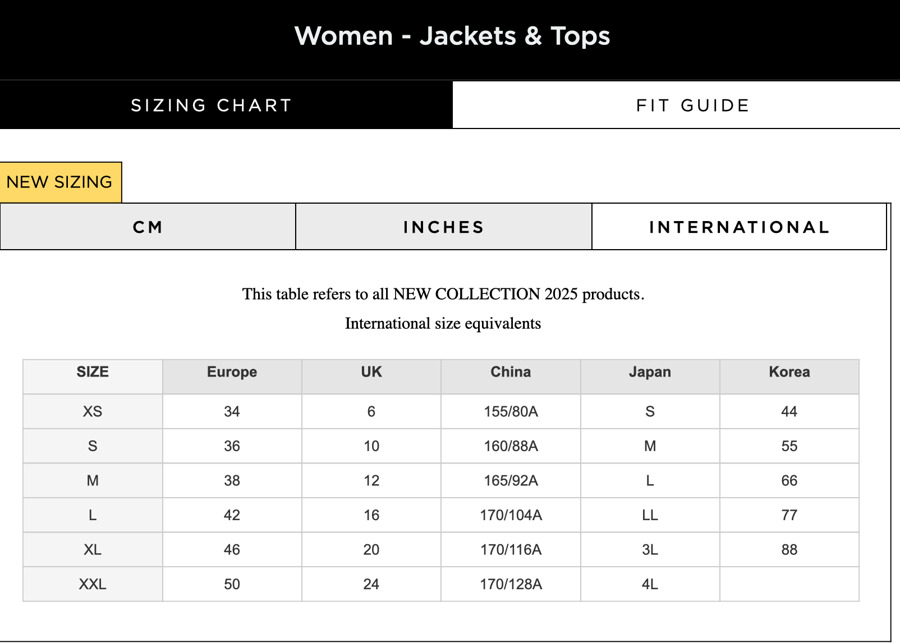
Task: Click the Europe column header
Action: coord(232,372)
